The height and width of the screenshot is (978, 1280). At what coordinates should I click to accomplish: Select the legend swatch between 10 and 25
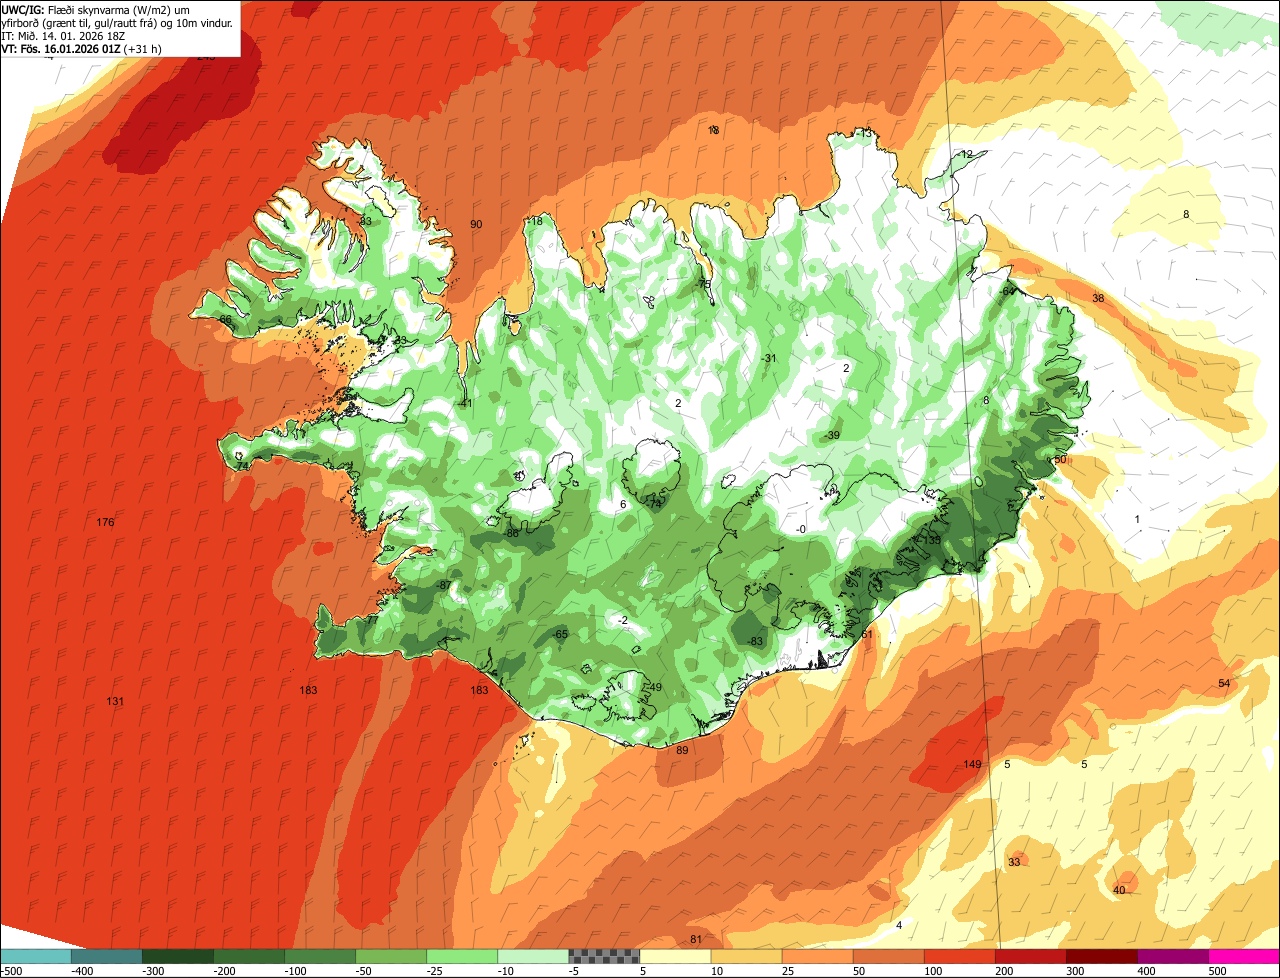click(746, 956)
